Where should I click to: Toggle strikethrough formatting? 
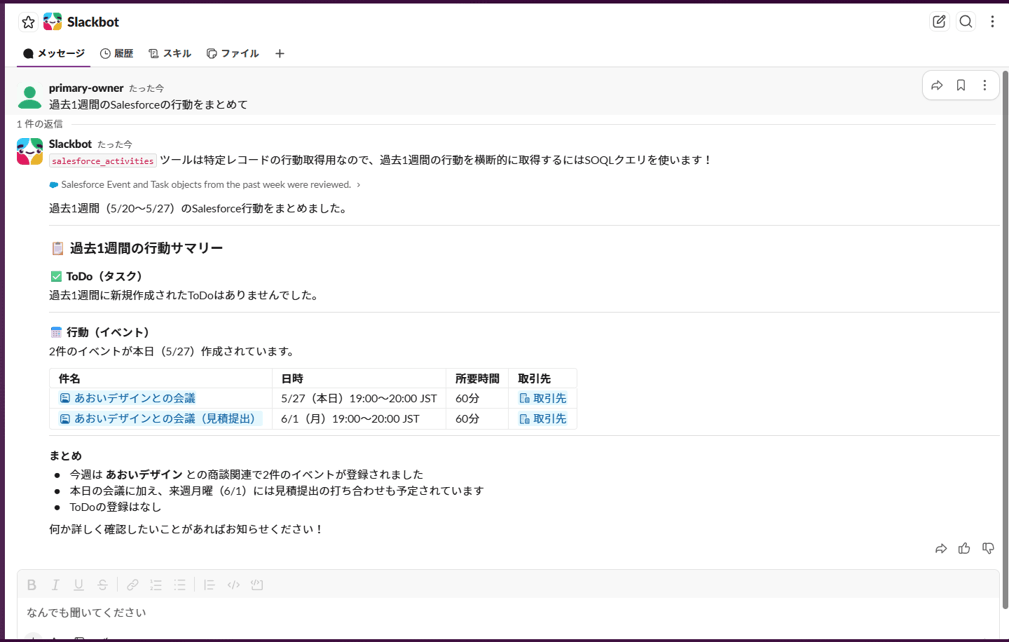(102, 585)
